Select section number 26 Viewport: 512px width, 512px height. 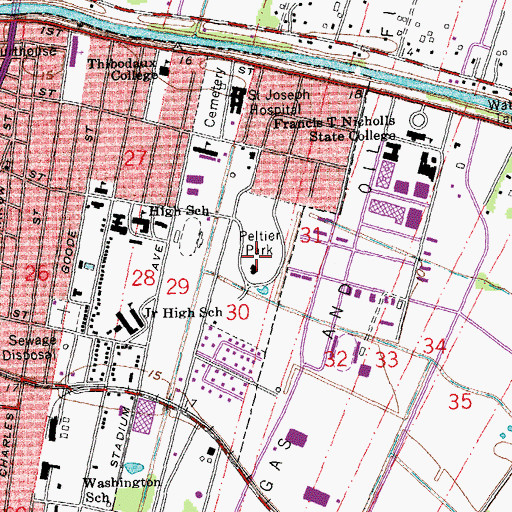tap(37, 273)
